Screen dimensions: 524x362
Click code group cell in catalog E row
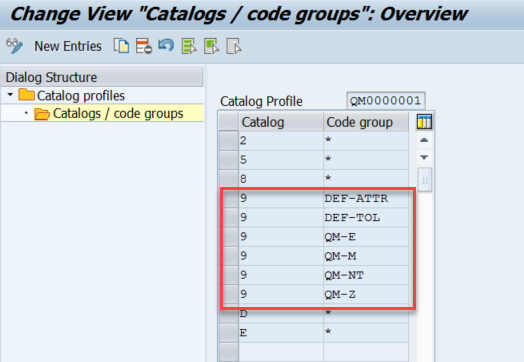tap(366, 333)
